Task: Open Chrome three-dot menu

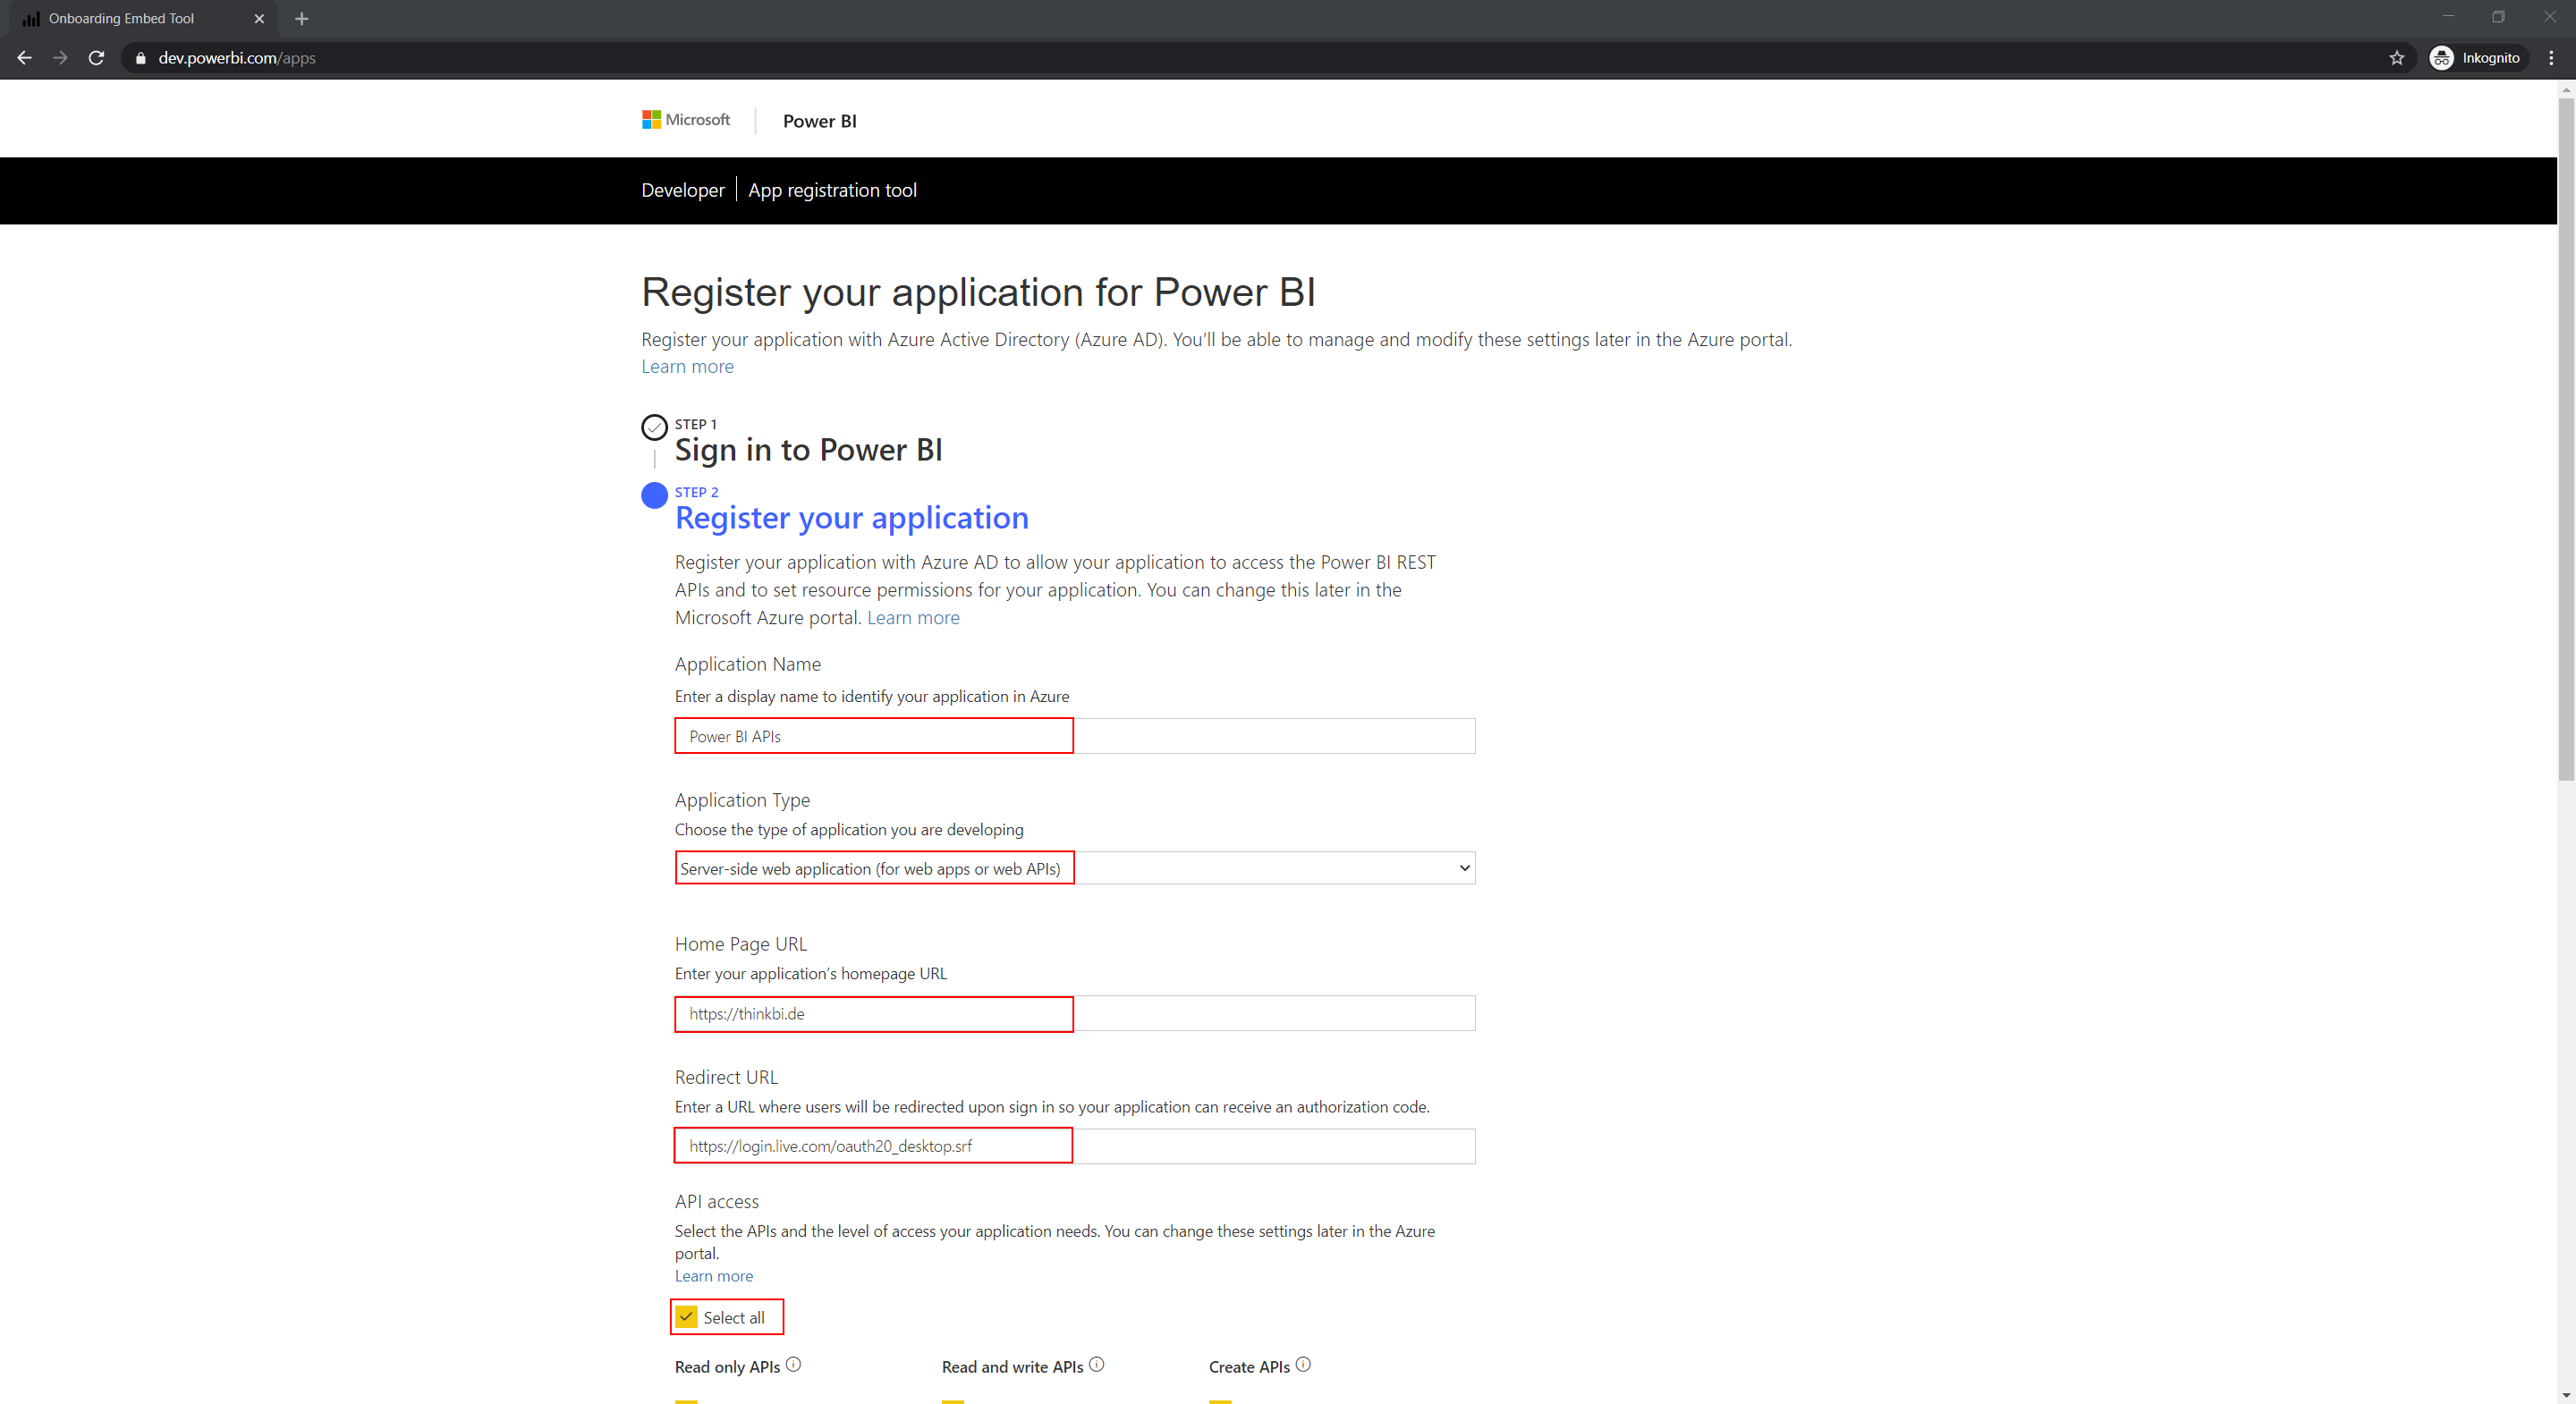Action: coord(2551,58)
